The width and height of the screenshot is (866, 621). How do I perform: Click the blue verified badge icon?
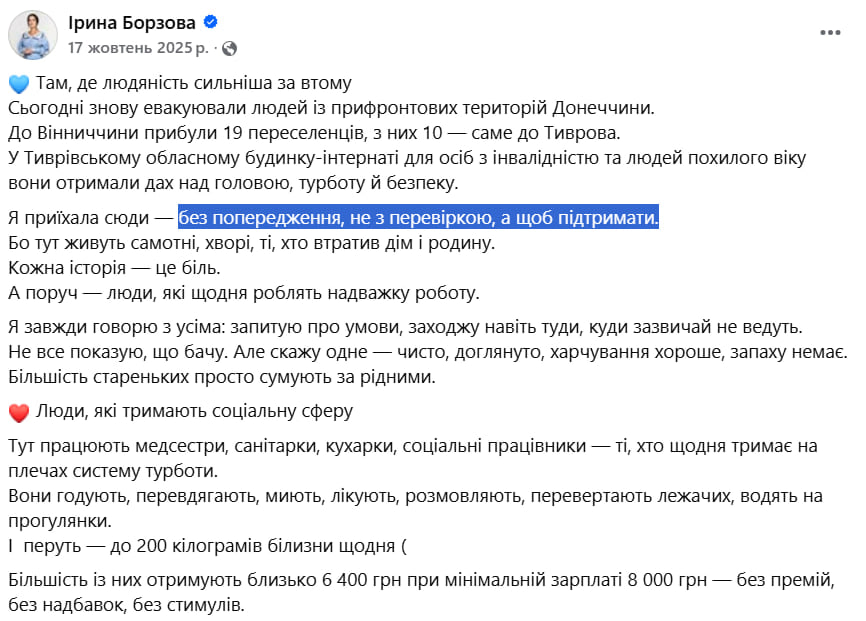click(211, 23)
